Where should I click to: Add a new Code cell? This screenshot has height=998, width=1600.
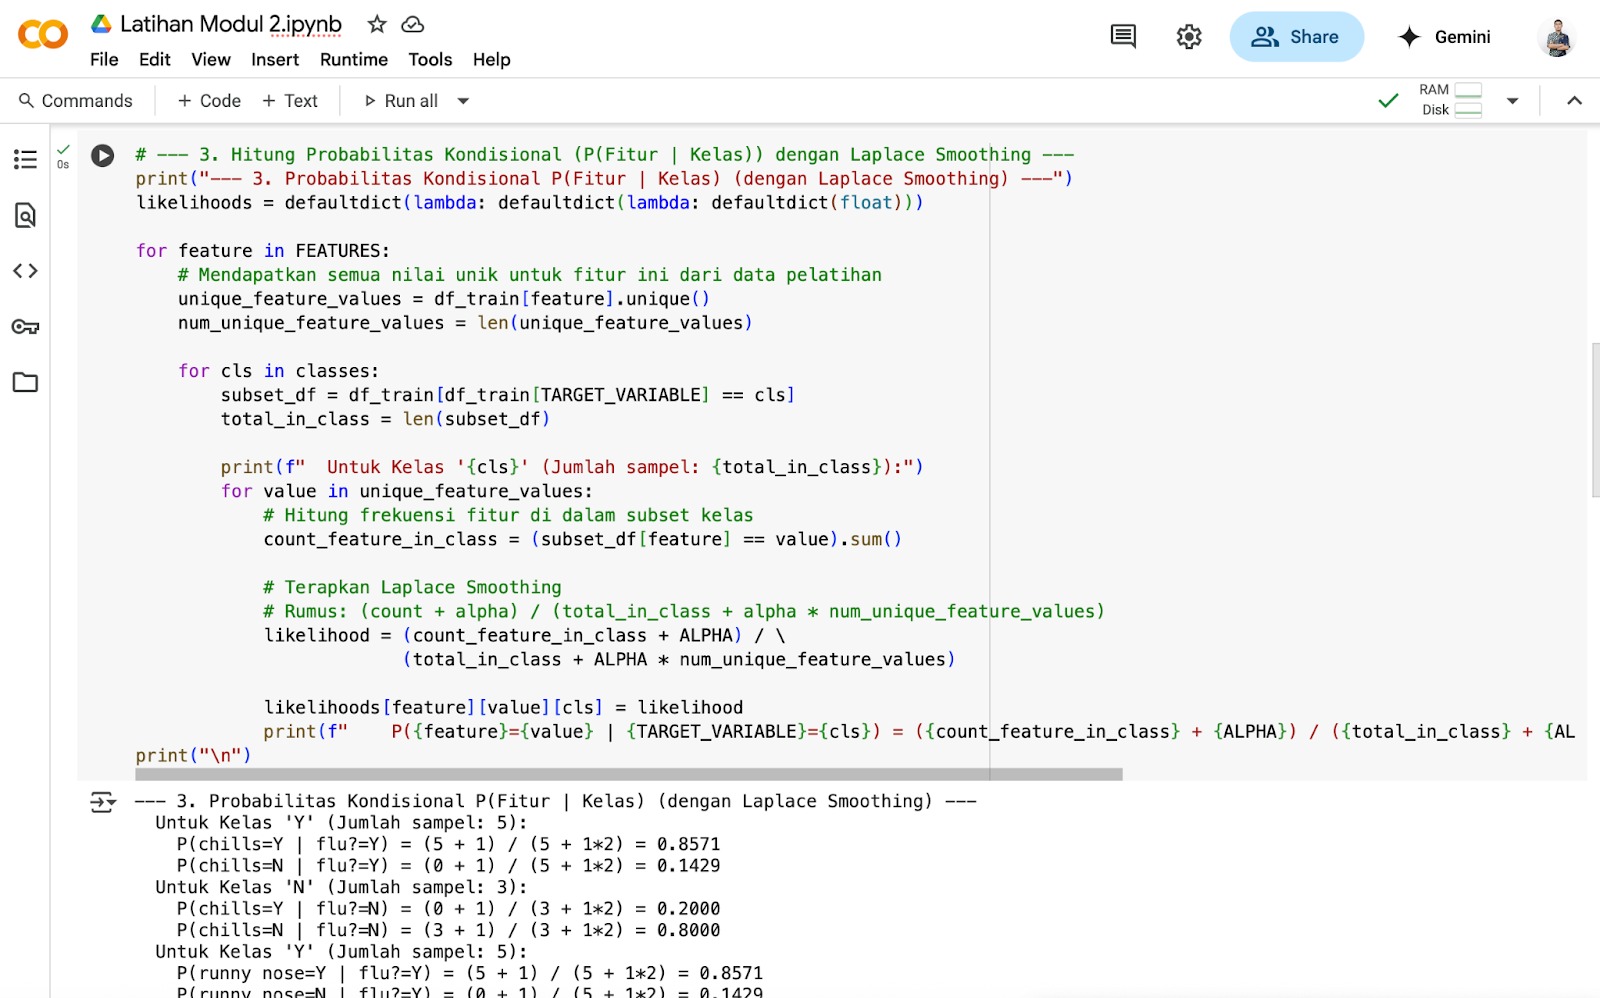(x=209, y=101)
